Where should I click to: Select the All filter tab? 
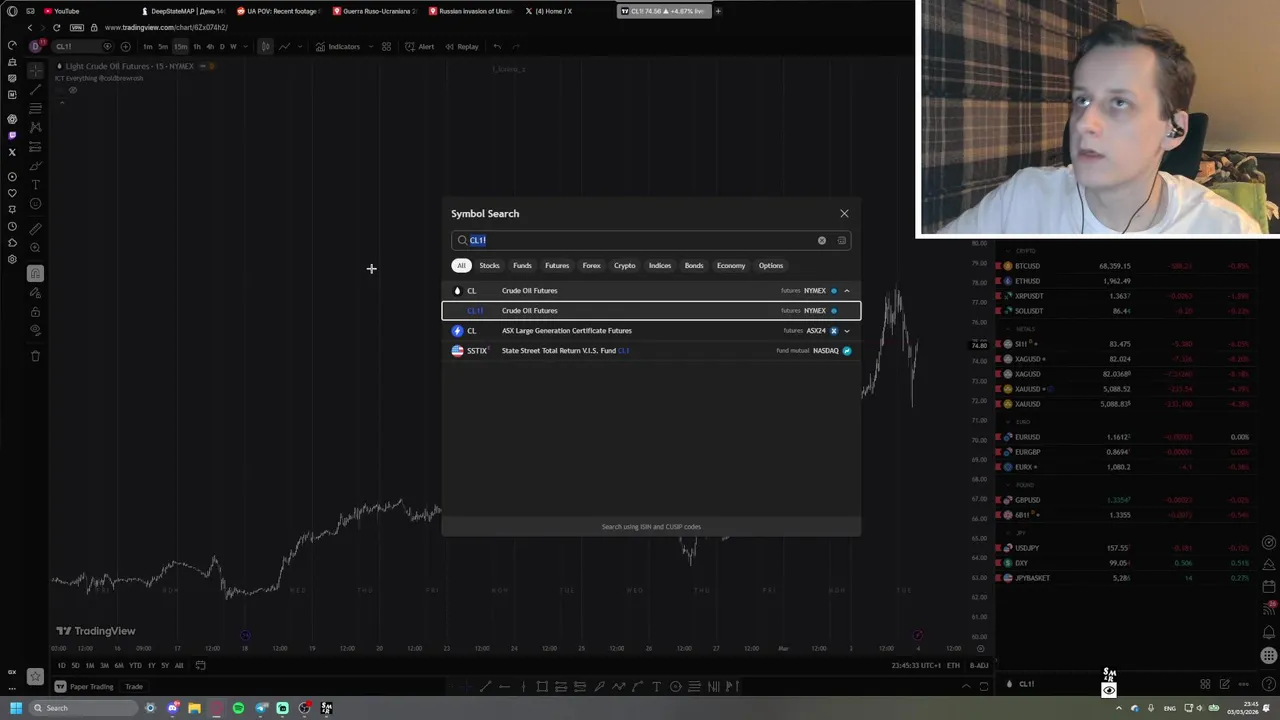tap(461, 265)
